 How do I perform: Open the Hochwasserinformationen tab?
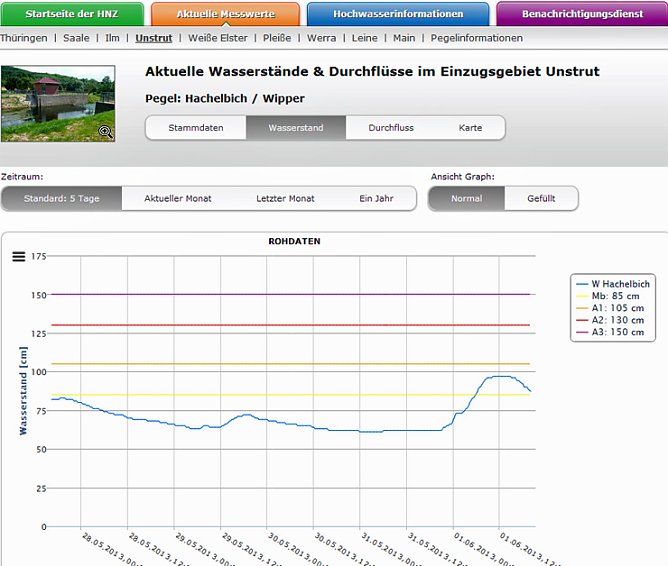click(x=398, y=14)
